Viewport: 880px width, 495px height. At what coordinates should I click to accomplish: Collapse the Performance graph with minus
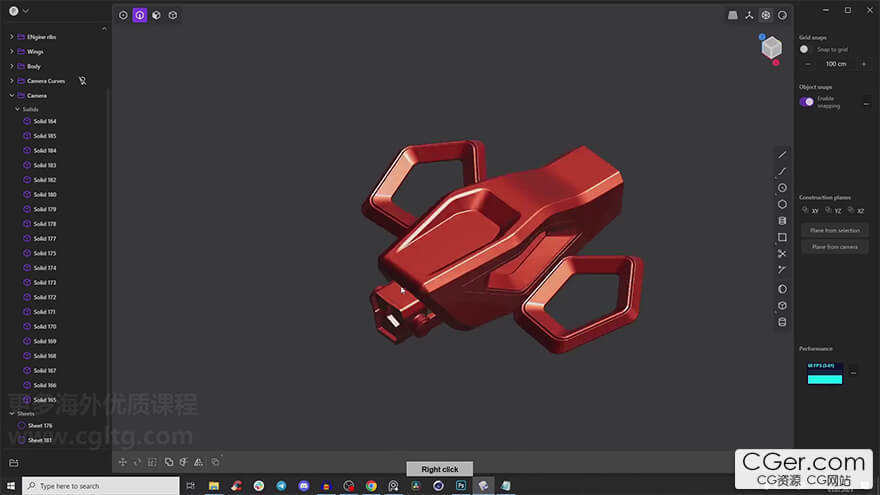pyautogui.click(x=854, y=373)
